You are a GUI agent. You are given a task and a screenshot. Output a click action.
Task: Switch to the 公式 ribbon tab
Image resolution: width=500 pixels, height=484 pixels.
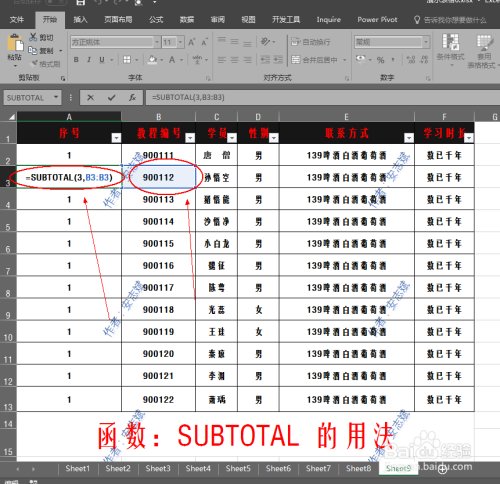coord(156,20)
